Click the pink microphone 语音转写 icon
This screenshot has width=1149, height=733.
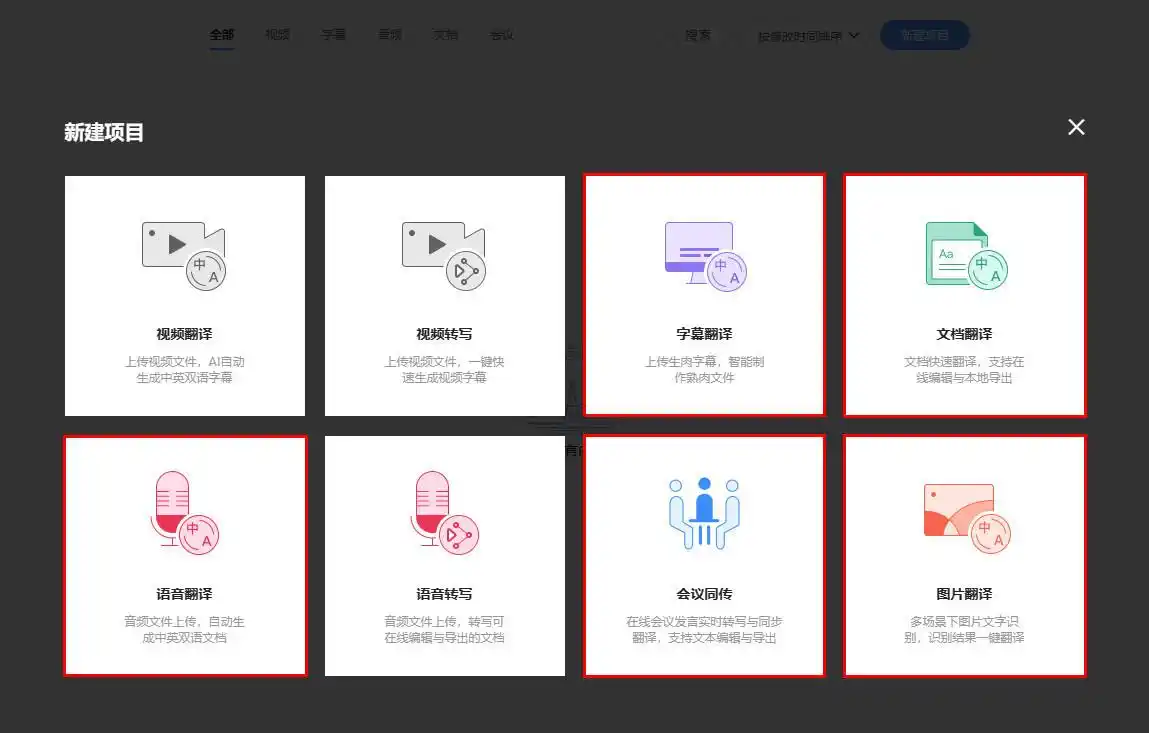pos(444,512)
